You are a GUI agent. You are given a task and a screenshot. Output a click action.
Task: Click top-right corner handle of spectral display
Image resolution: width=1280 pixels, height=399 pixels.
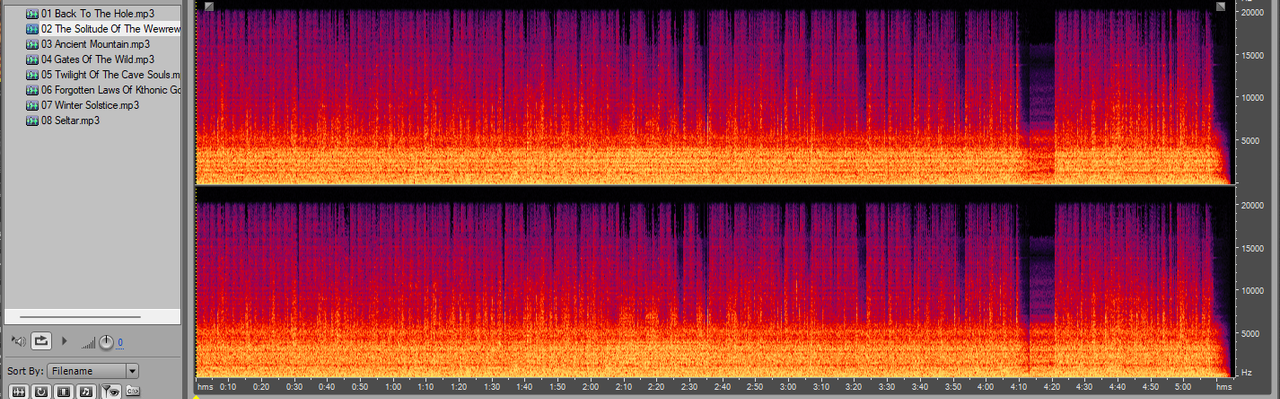pyautogui.click(x=1221, y=6)
